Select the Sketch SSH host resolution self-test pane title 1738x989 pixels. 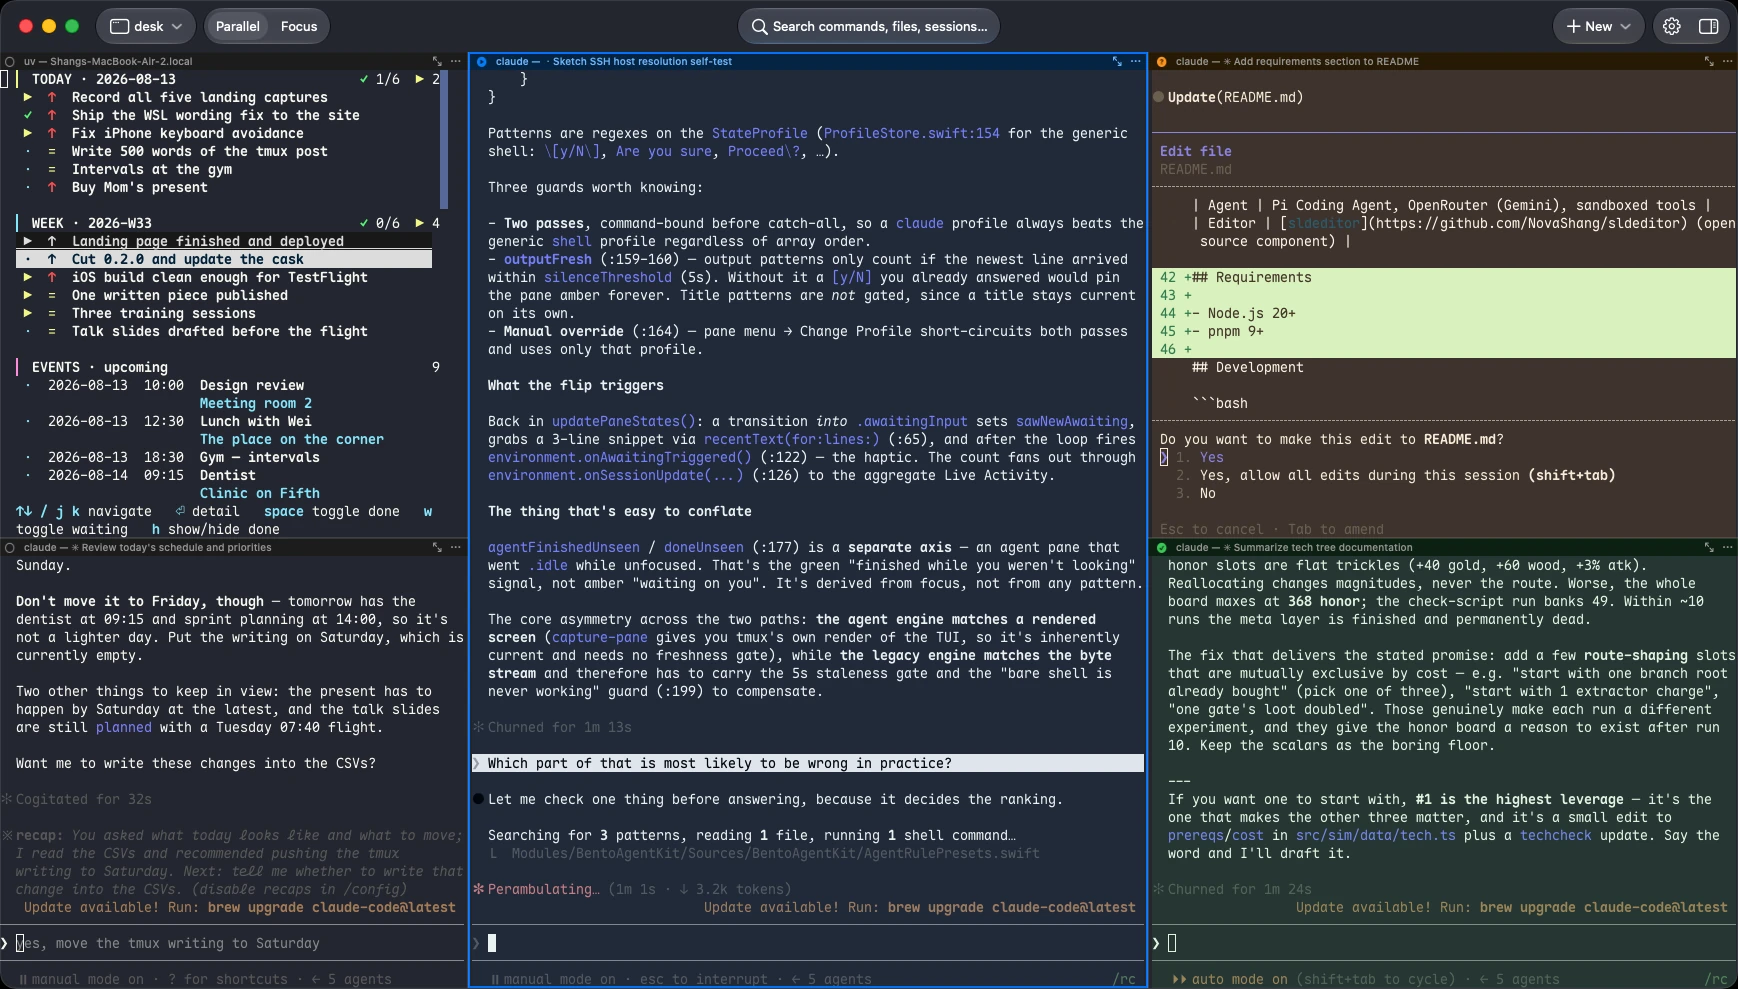tap(642, 61)
